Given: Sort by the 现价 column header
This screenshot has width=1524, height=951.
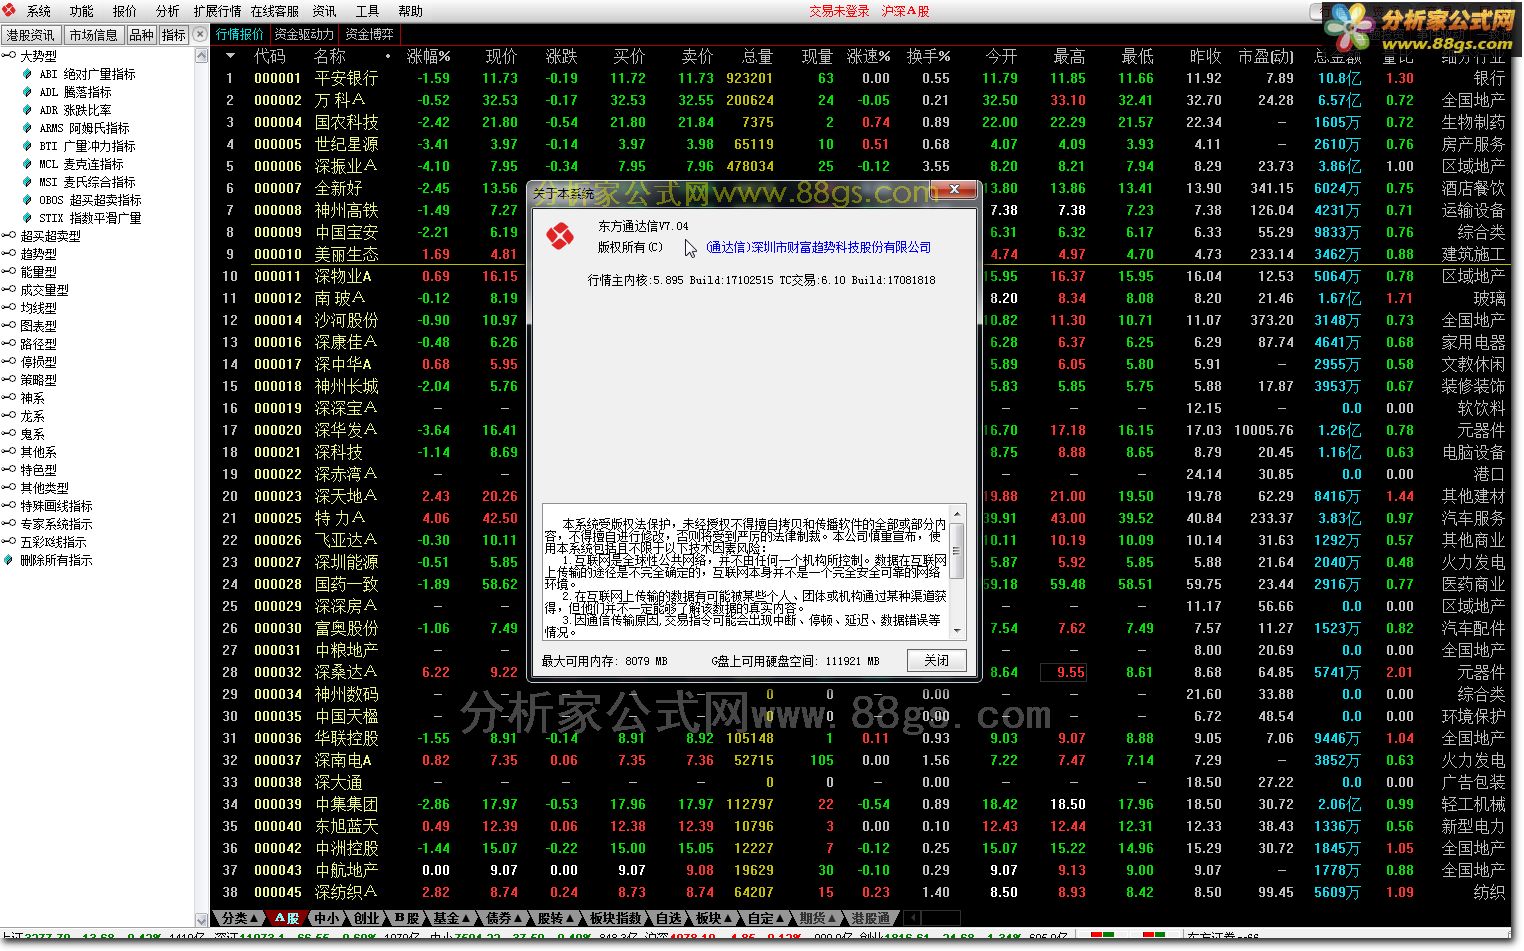Looking at the screenshot, I should click(501, 57).
